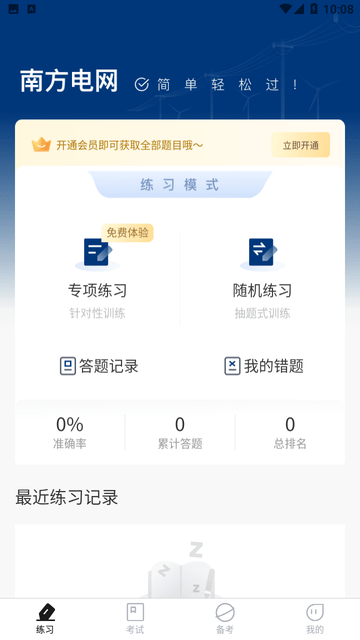Tap the checkmark circle beside 简单轻松过
Image resolution: width=360 pixels, height=640 pixels.
(142, 84)
